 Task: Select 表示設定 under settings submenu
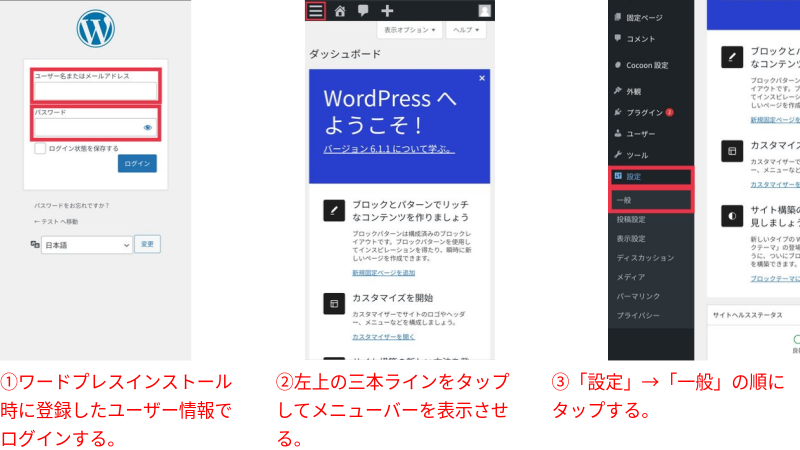point(631,239)
